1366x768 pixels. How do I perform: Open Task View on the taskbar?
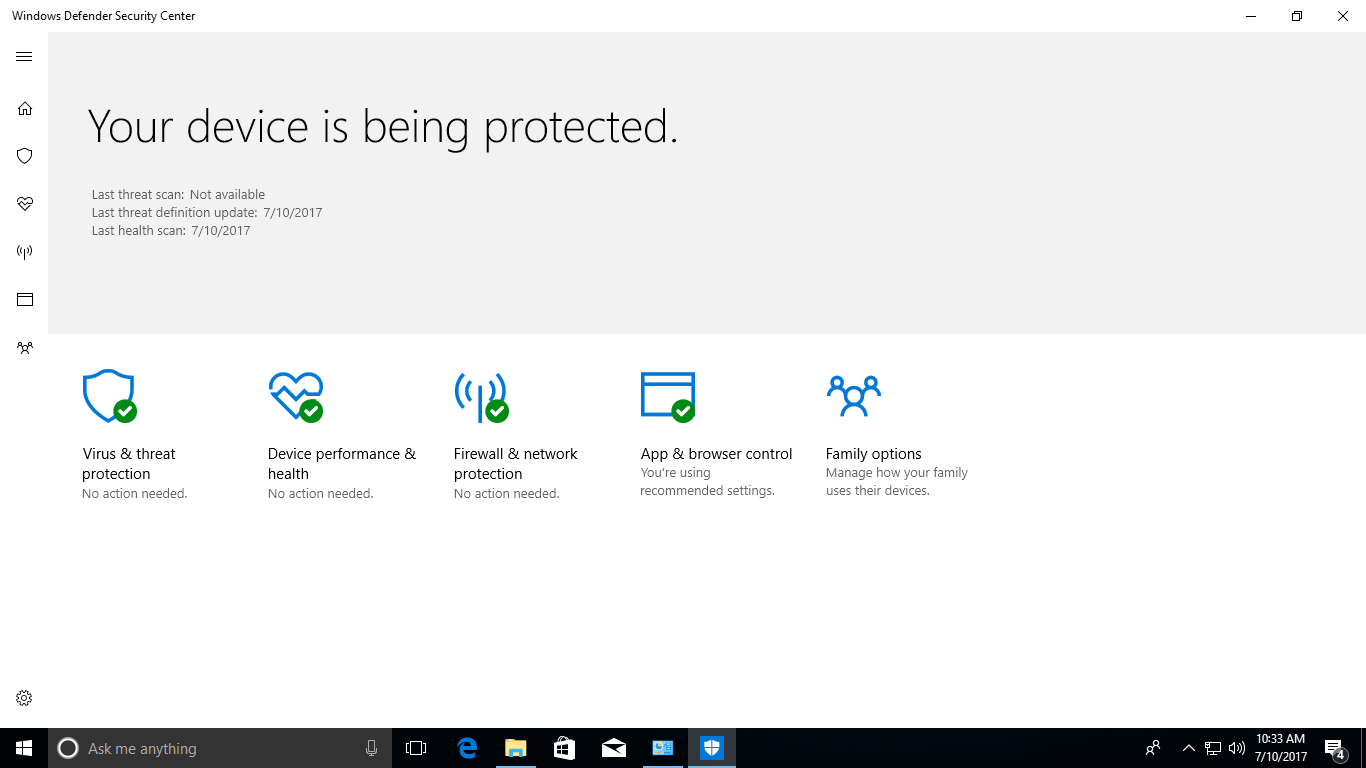(x=416, y=748)
